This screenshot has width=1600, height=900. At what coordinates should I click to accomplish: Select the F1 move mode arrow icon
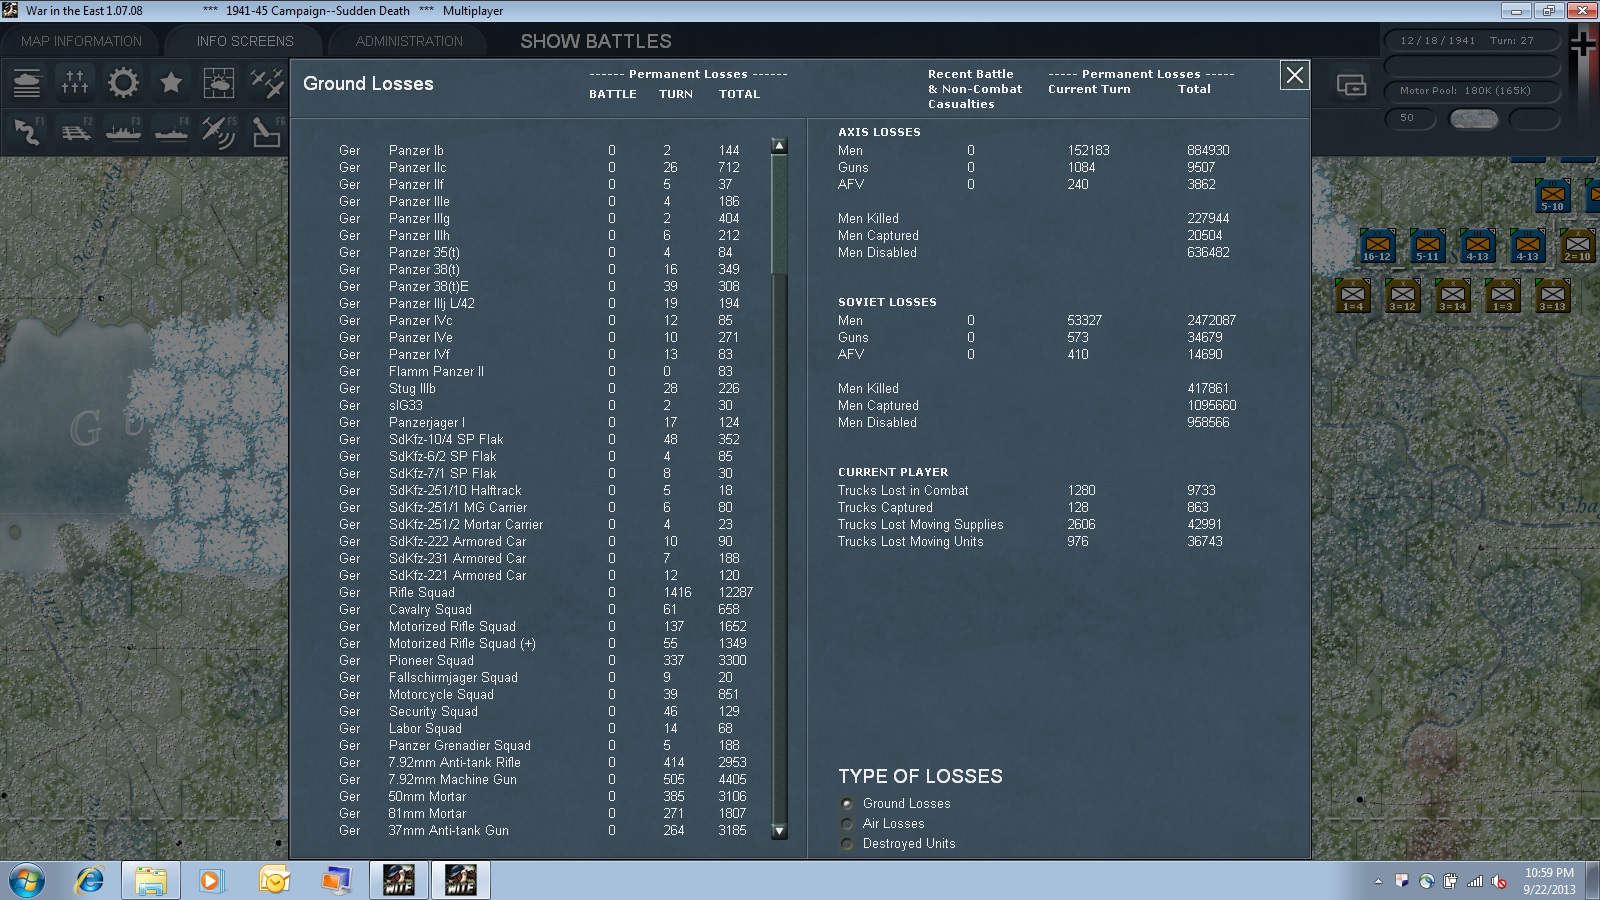(27, 131)
